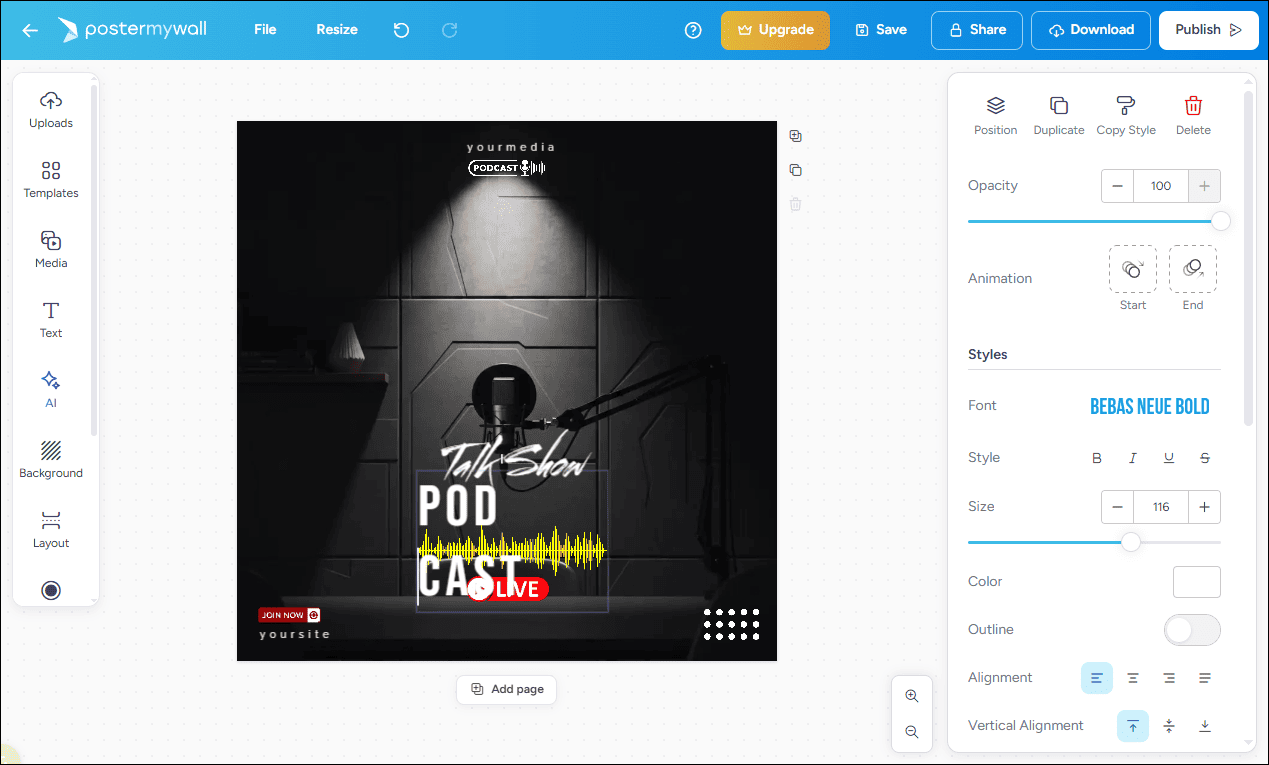Image resolution: width=1269 pixels, height=765 pixels.
Task: Copy Style of the selected text
Action: tap(1125, 114)
